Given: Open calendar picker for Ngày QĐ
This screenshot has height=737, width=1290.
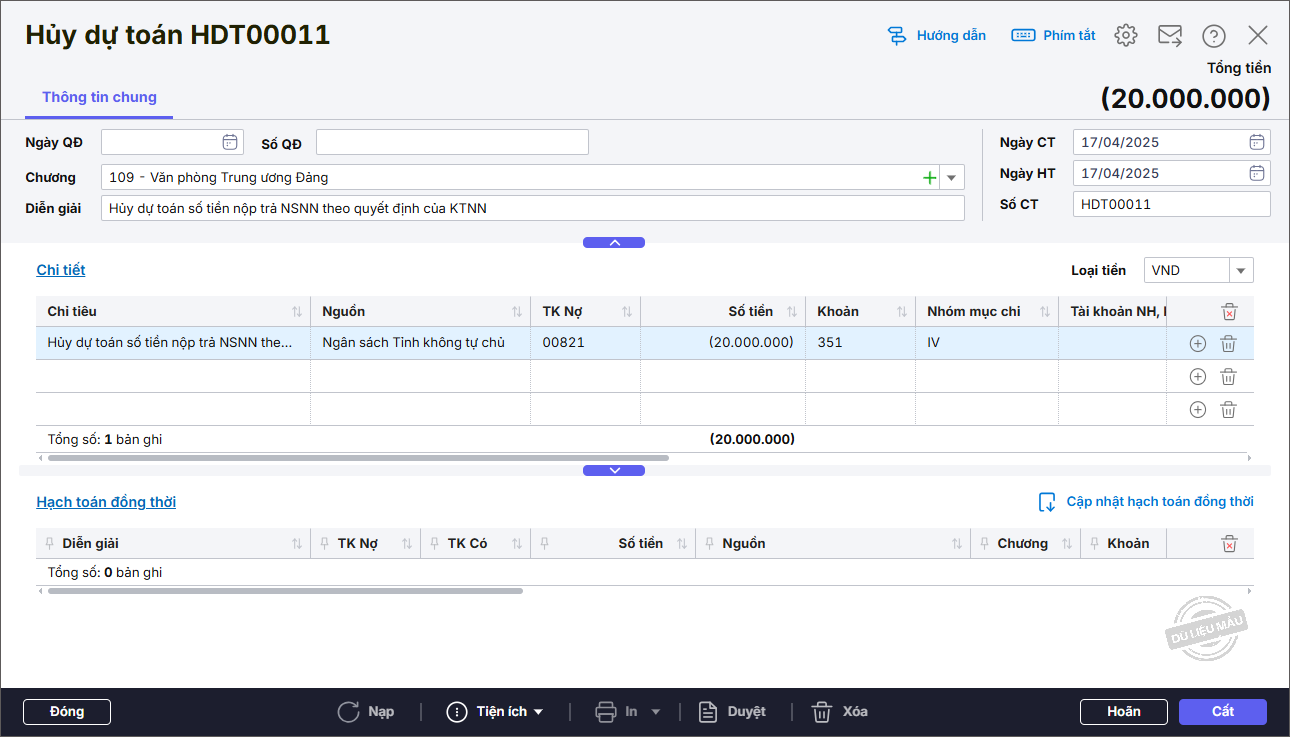Looking at the screenshot, I should point(230,142).
